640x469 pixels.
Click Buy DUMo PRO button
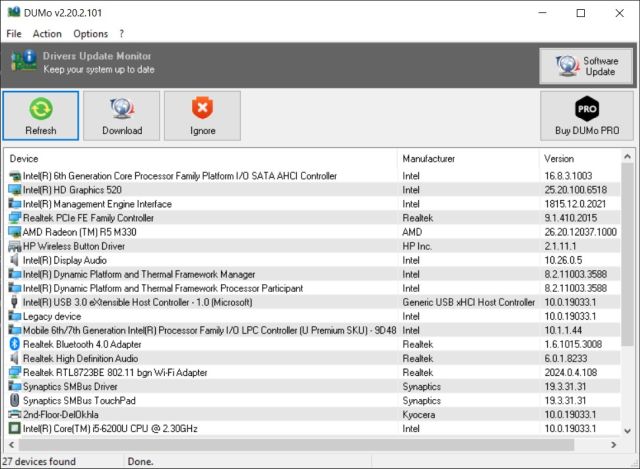pyautogui.click(x=587, y=116)
